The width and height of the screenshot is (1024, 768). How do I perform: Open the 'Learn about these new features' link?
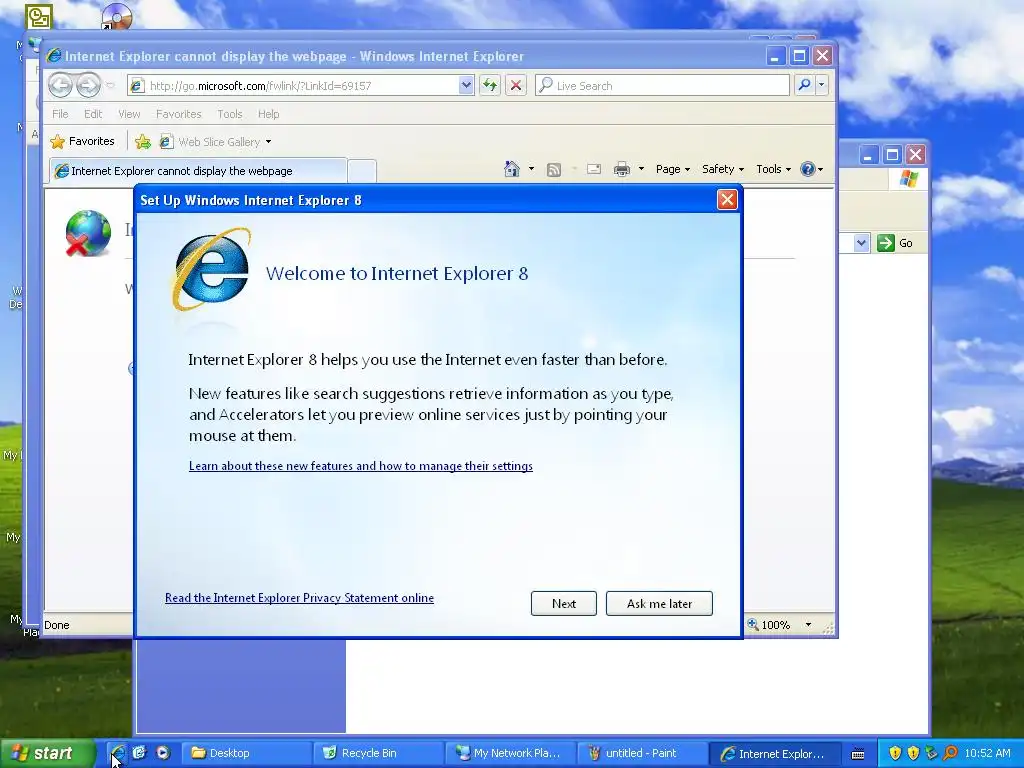click(360, 466)
